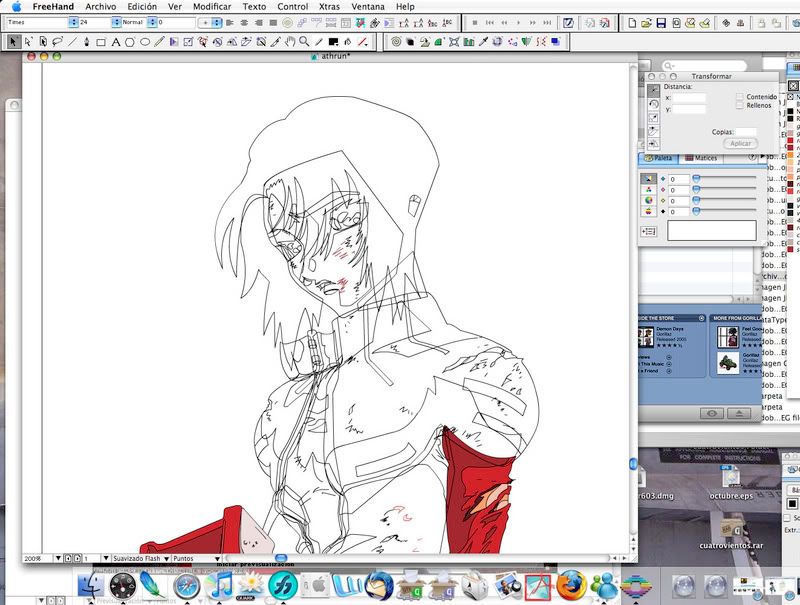Viewport: 800px width, 605px height.
Task: Choose the HLS color wheel mode icon
Action: pos(648,200)
